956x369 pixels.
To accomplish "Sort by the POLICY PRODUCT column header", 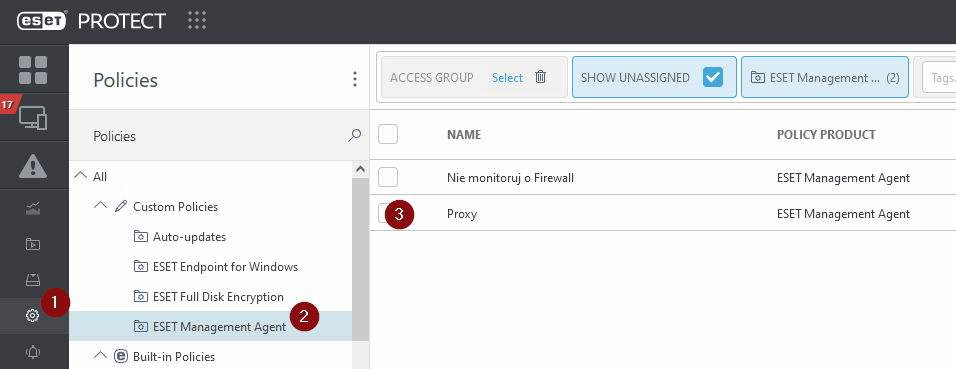I will (x=826, y=134).
